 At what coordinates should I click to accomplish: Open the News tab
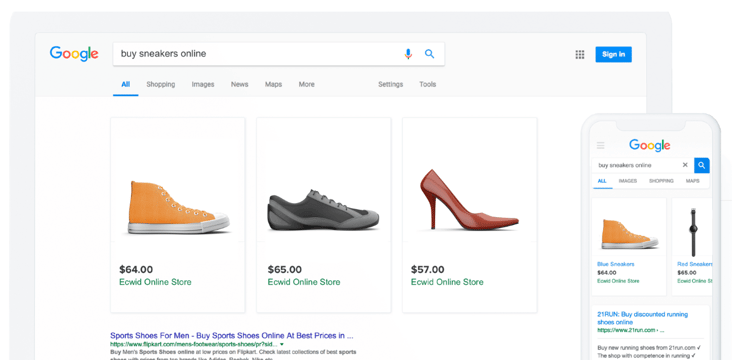click(x=239, y=85)
